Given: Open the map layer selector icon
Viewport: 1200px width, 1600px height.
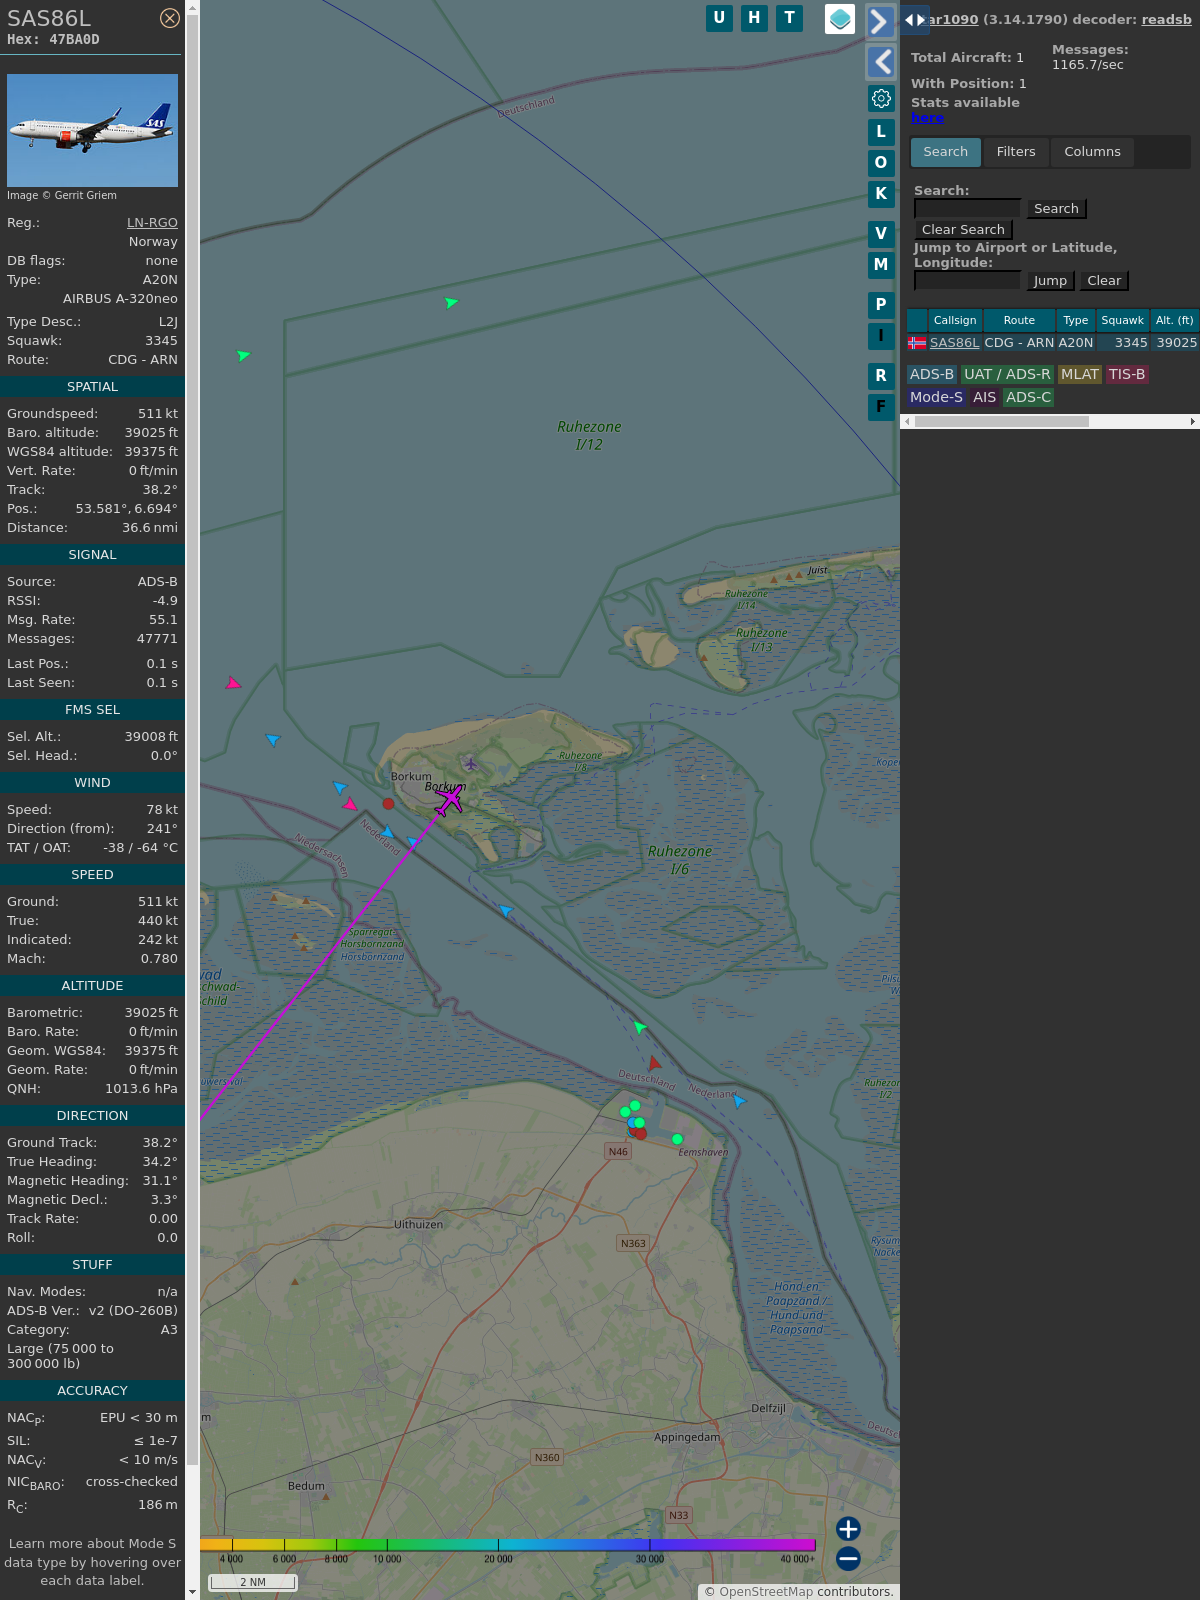Looking at the screenshot, I should click(x=840, y=19).
